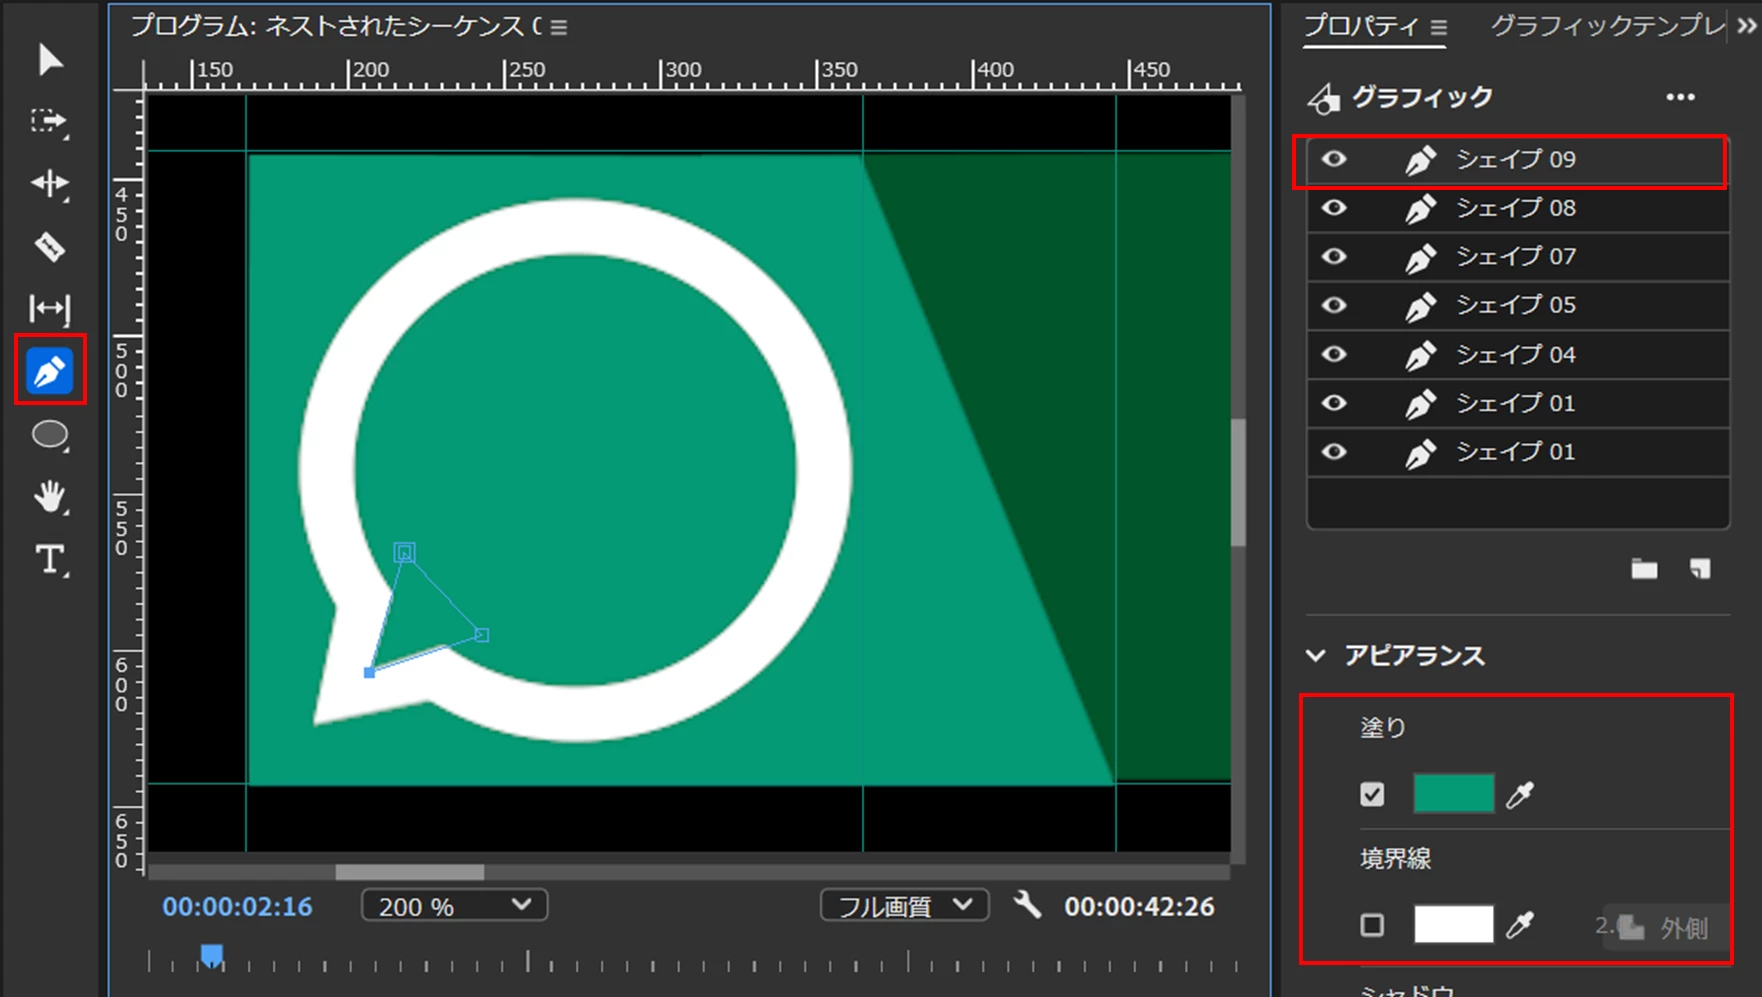Image resolution: width=1762 pixels, height=997 pixels.
Task: Open the white 境界線 stroke color swatch
Action: 1453,924
